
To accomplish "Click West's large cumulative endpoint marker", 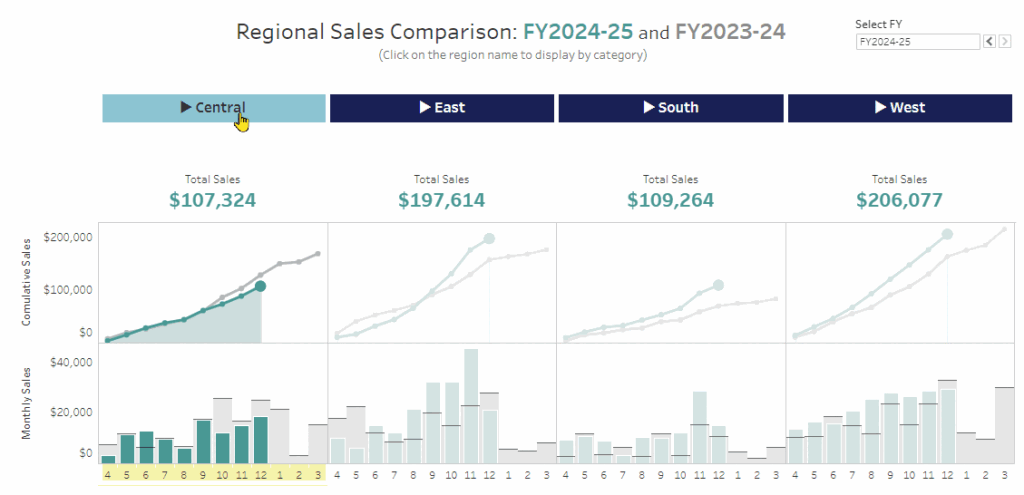I will (947, 235).
